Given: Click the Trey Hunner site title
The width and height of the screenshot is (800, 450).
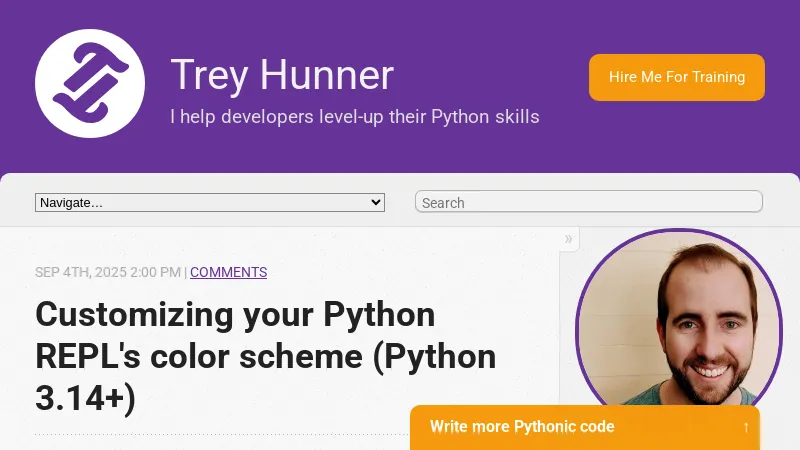Looking at the screenshot, I should point(282,76).
